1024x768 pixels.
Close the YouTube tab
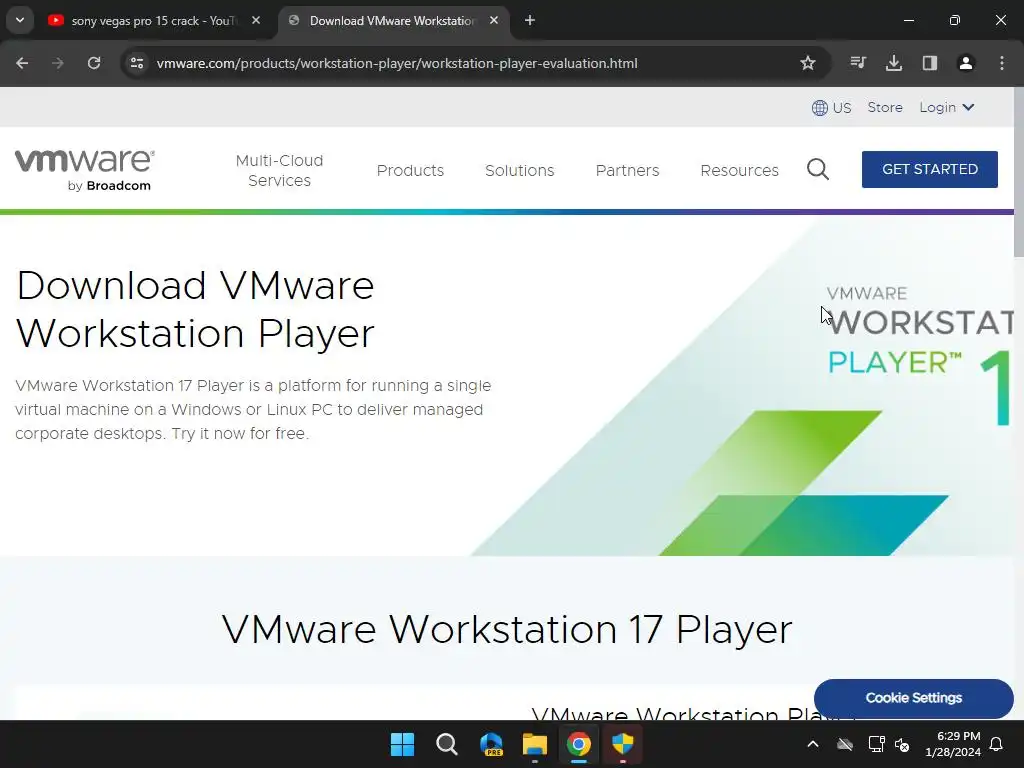256,20
